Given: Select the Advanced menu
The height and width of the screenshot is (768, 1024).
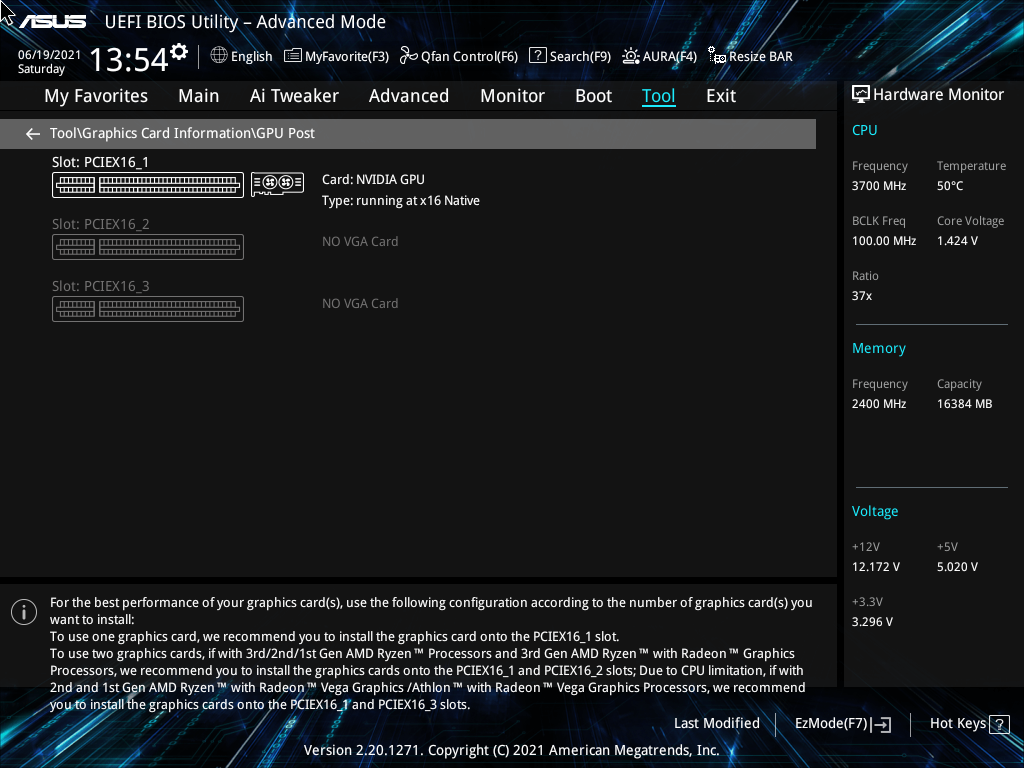Looking at the screenshot, I should click(409, 95).
